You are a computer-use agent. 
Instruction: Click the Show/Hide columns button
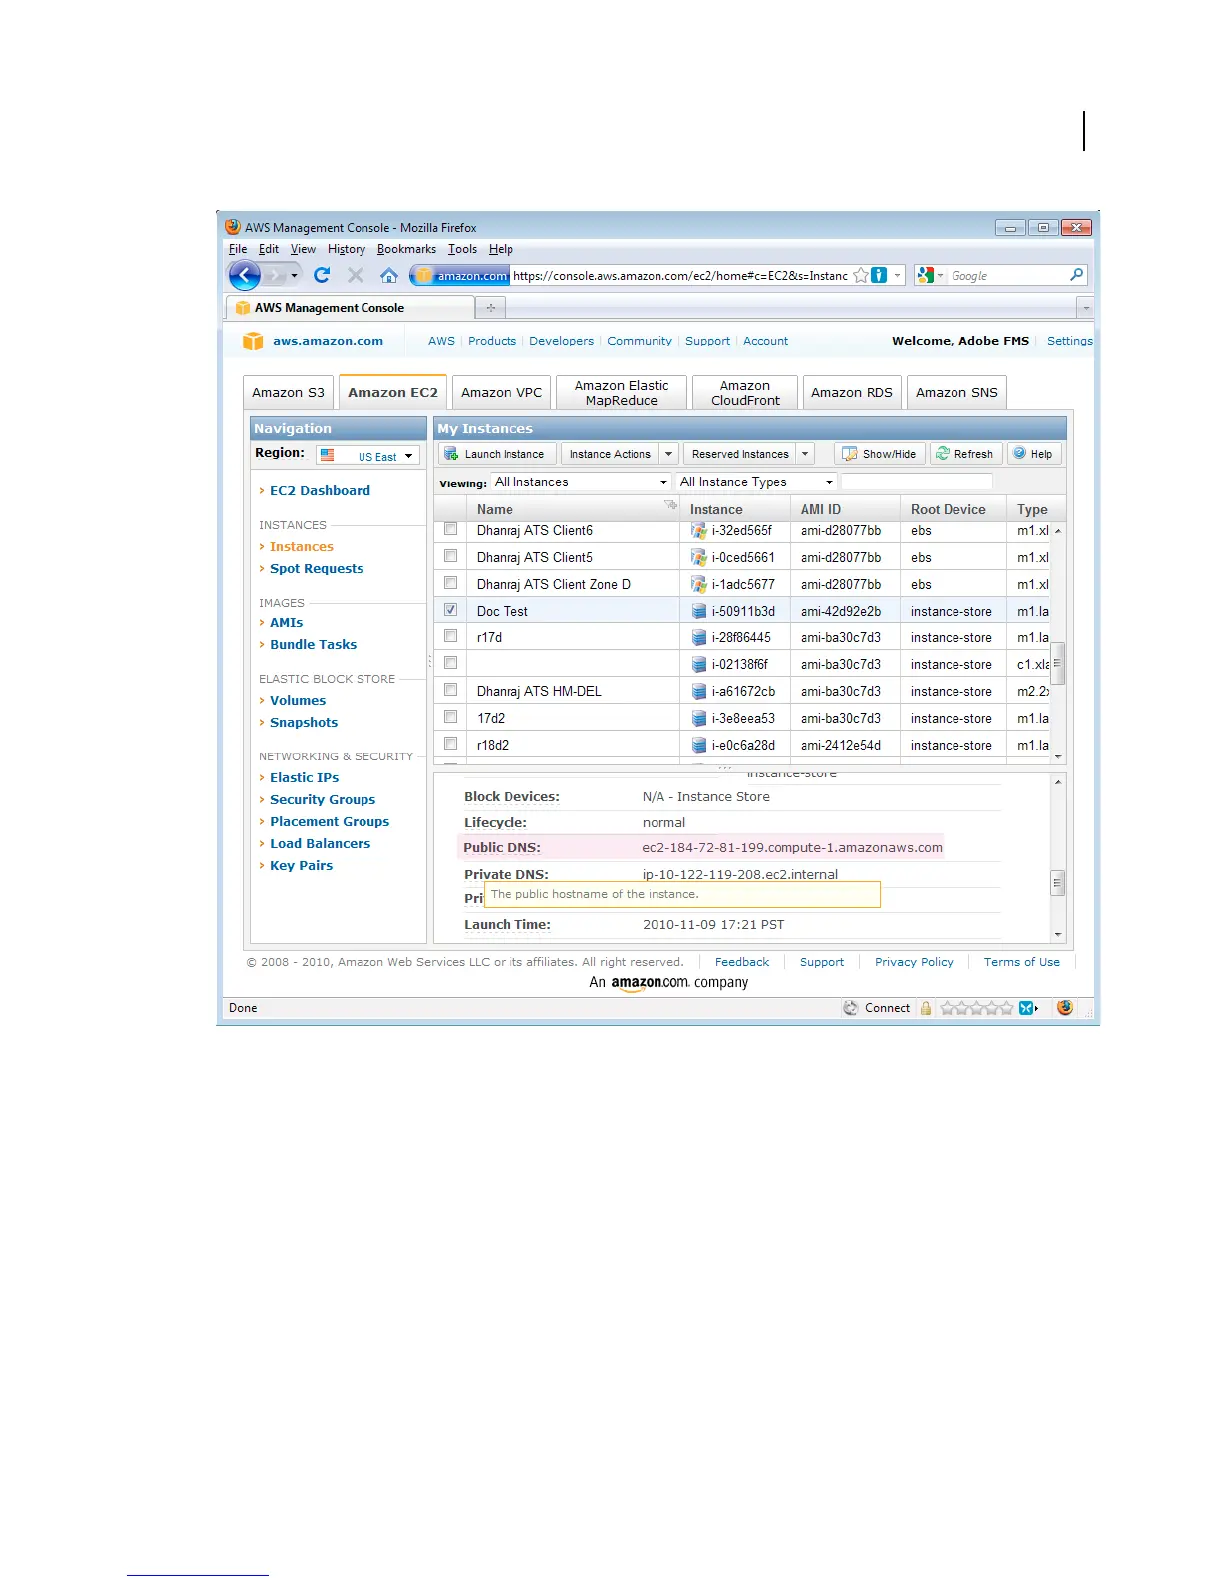tap(880, 454)
